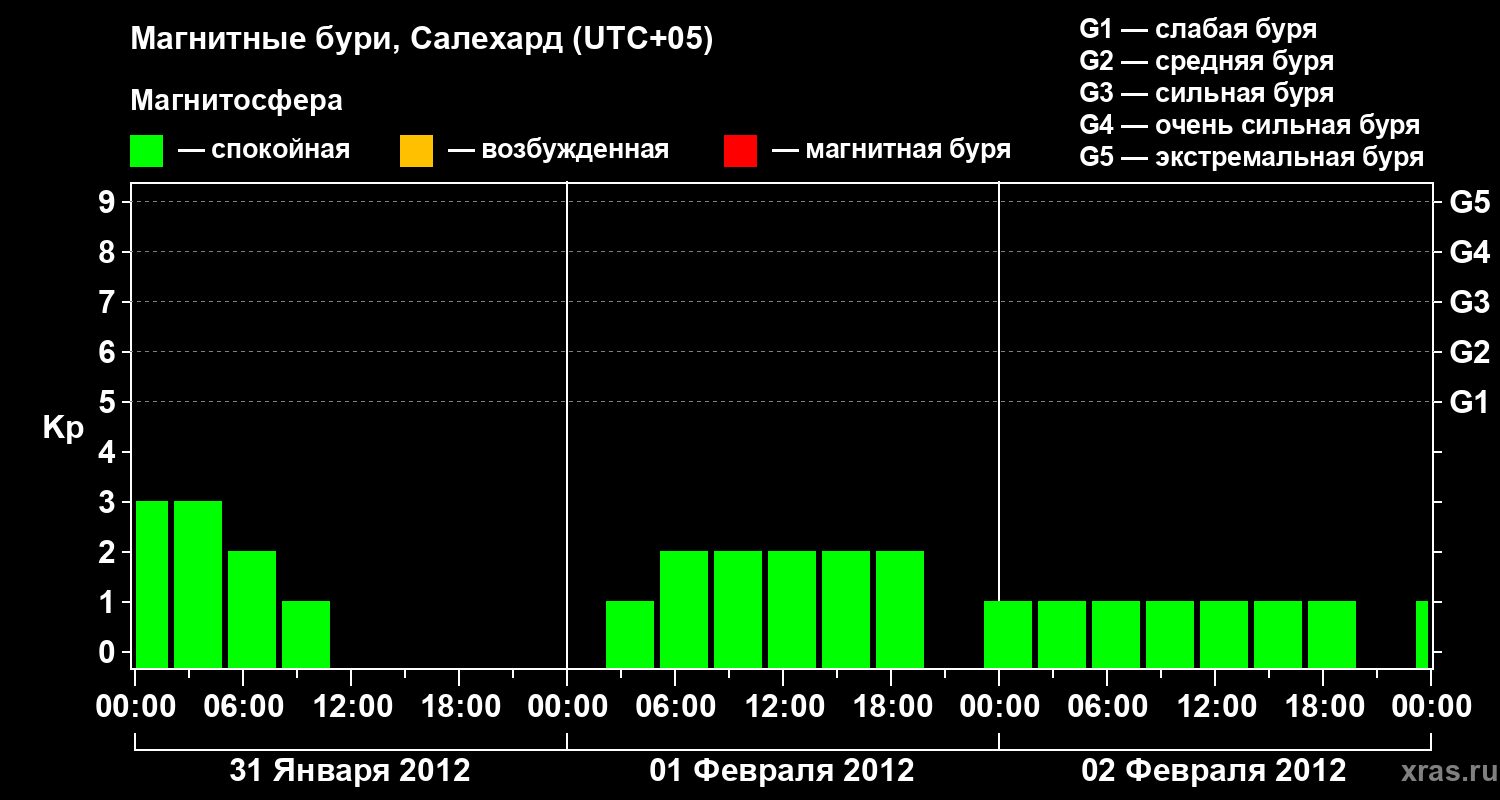Click the '31 Января 2012' date label
1500x800 pixels.
coord(350,771)
